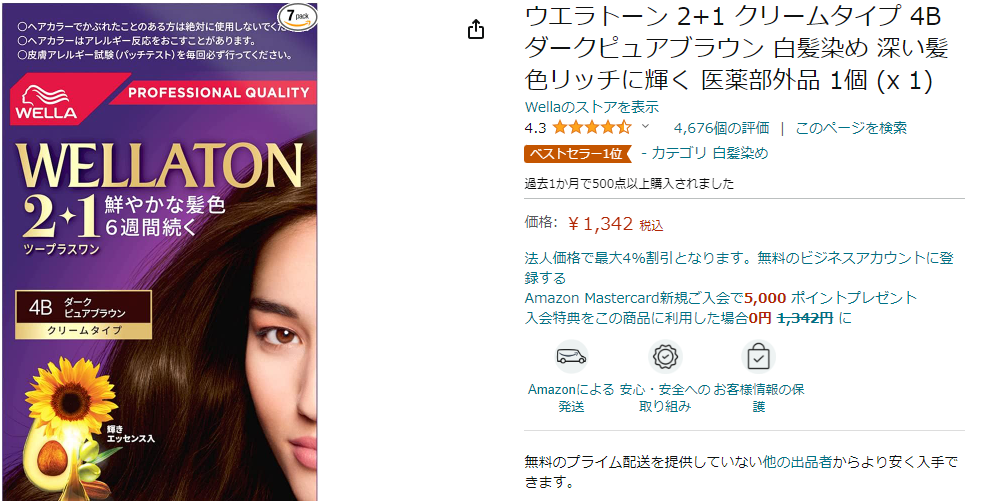Click the Amazonによる発送 label
Viewport: 983px width, 501px height.
pos(571,398)
